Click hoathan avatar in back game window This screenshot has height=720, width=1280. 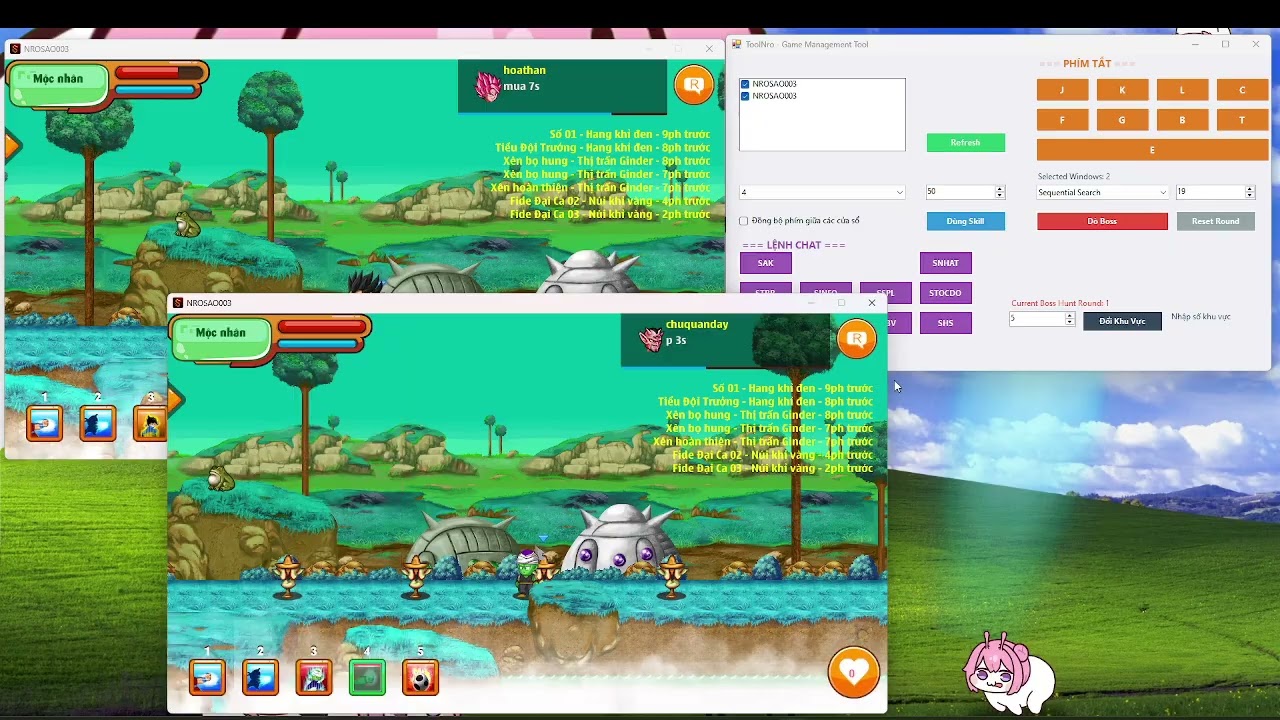point(487,86)
